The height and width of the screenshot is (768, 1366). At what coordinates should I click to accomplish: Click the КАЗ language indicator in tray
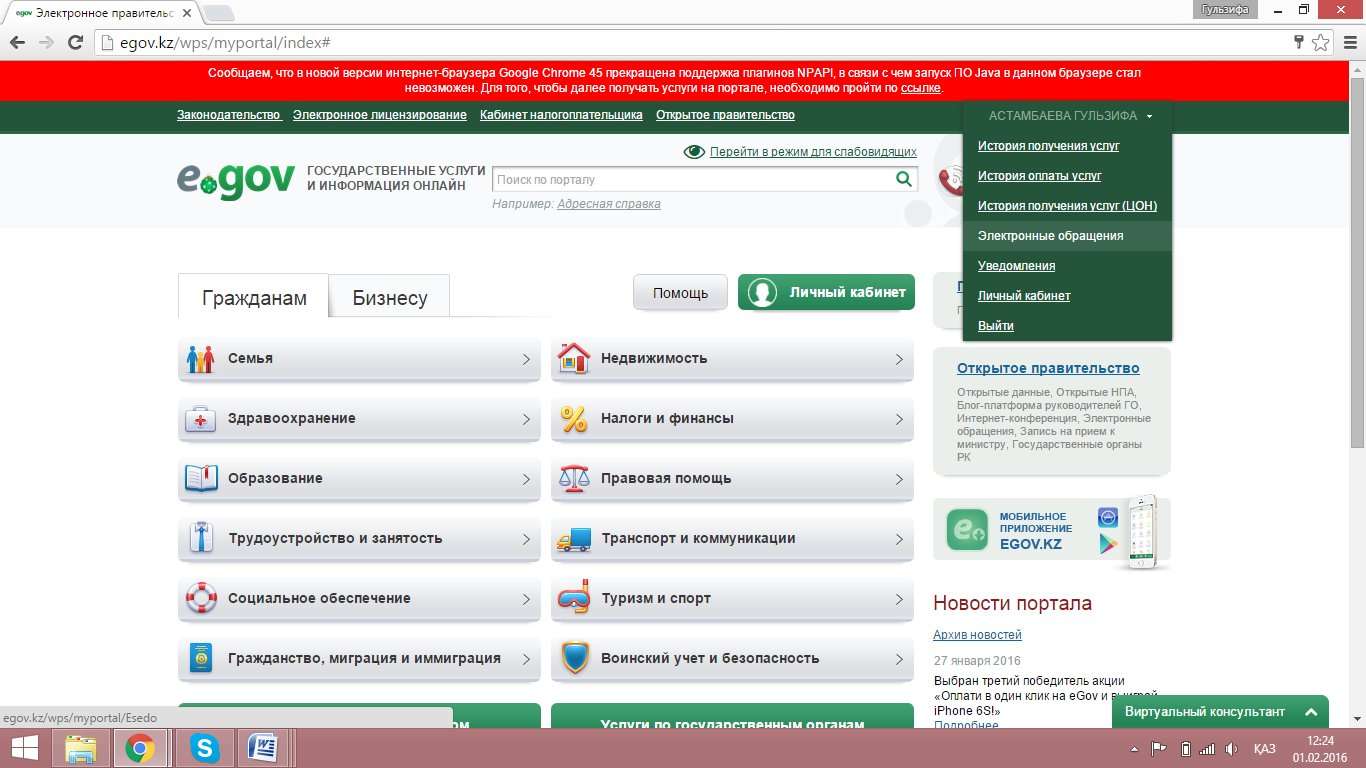[x=1264, y=749]
